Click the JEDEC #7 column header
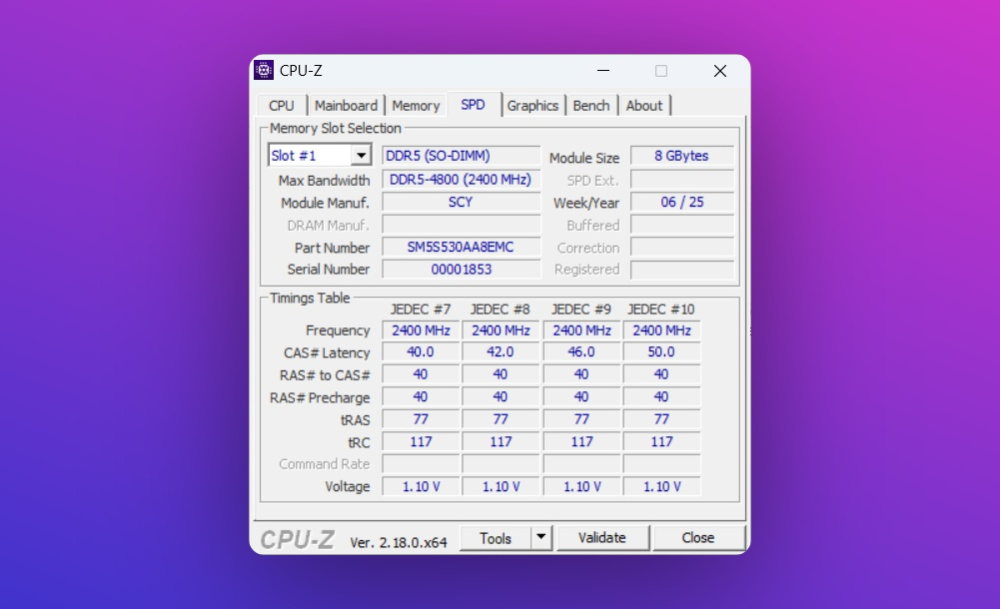 click(x=420, y=310)
